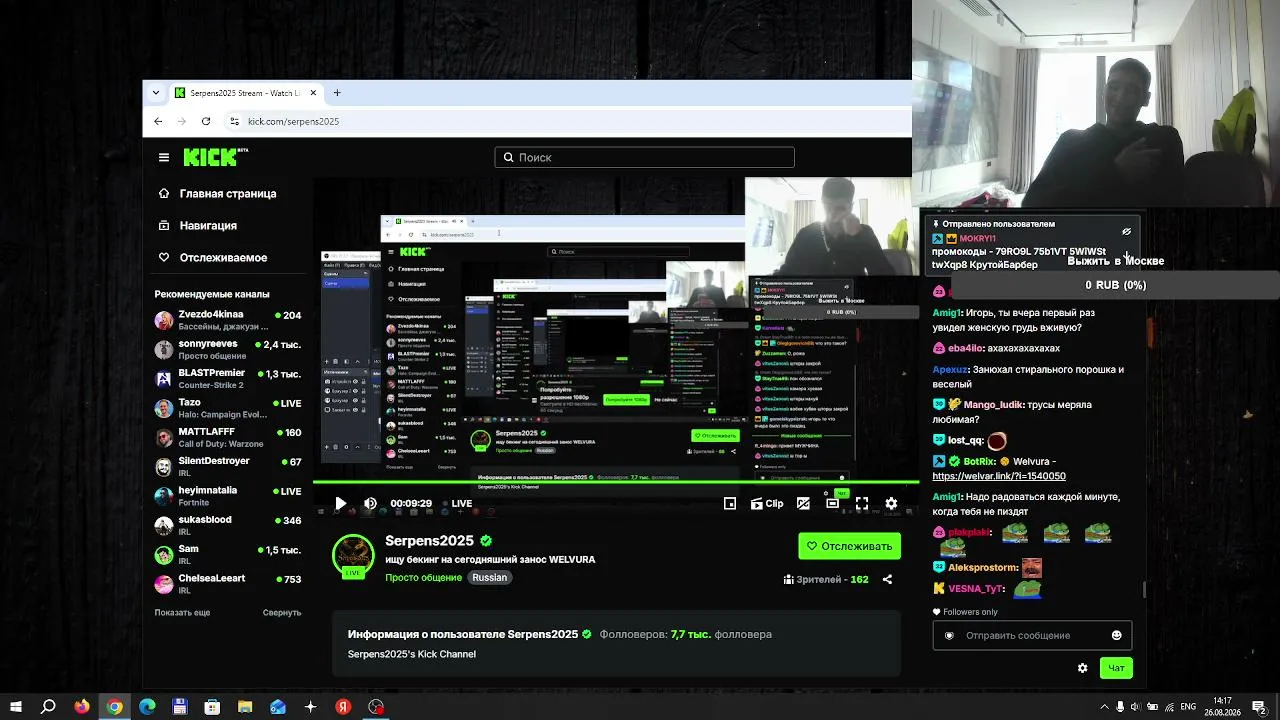Viewport: 1280px width, 720px height.
Task: Open MATTLAFFF recommended channel
Action: pos(228,437)
